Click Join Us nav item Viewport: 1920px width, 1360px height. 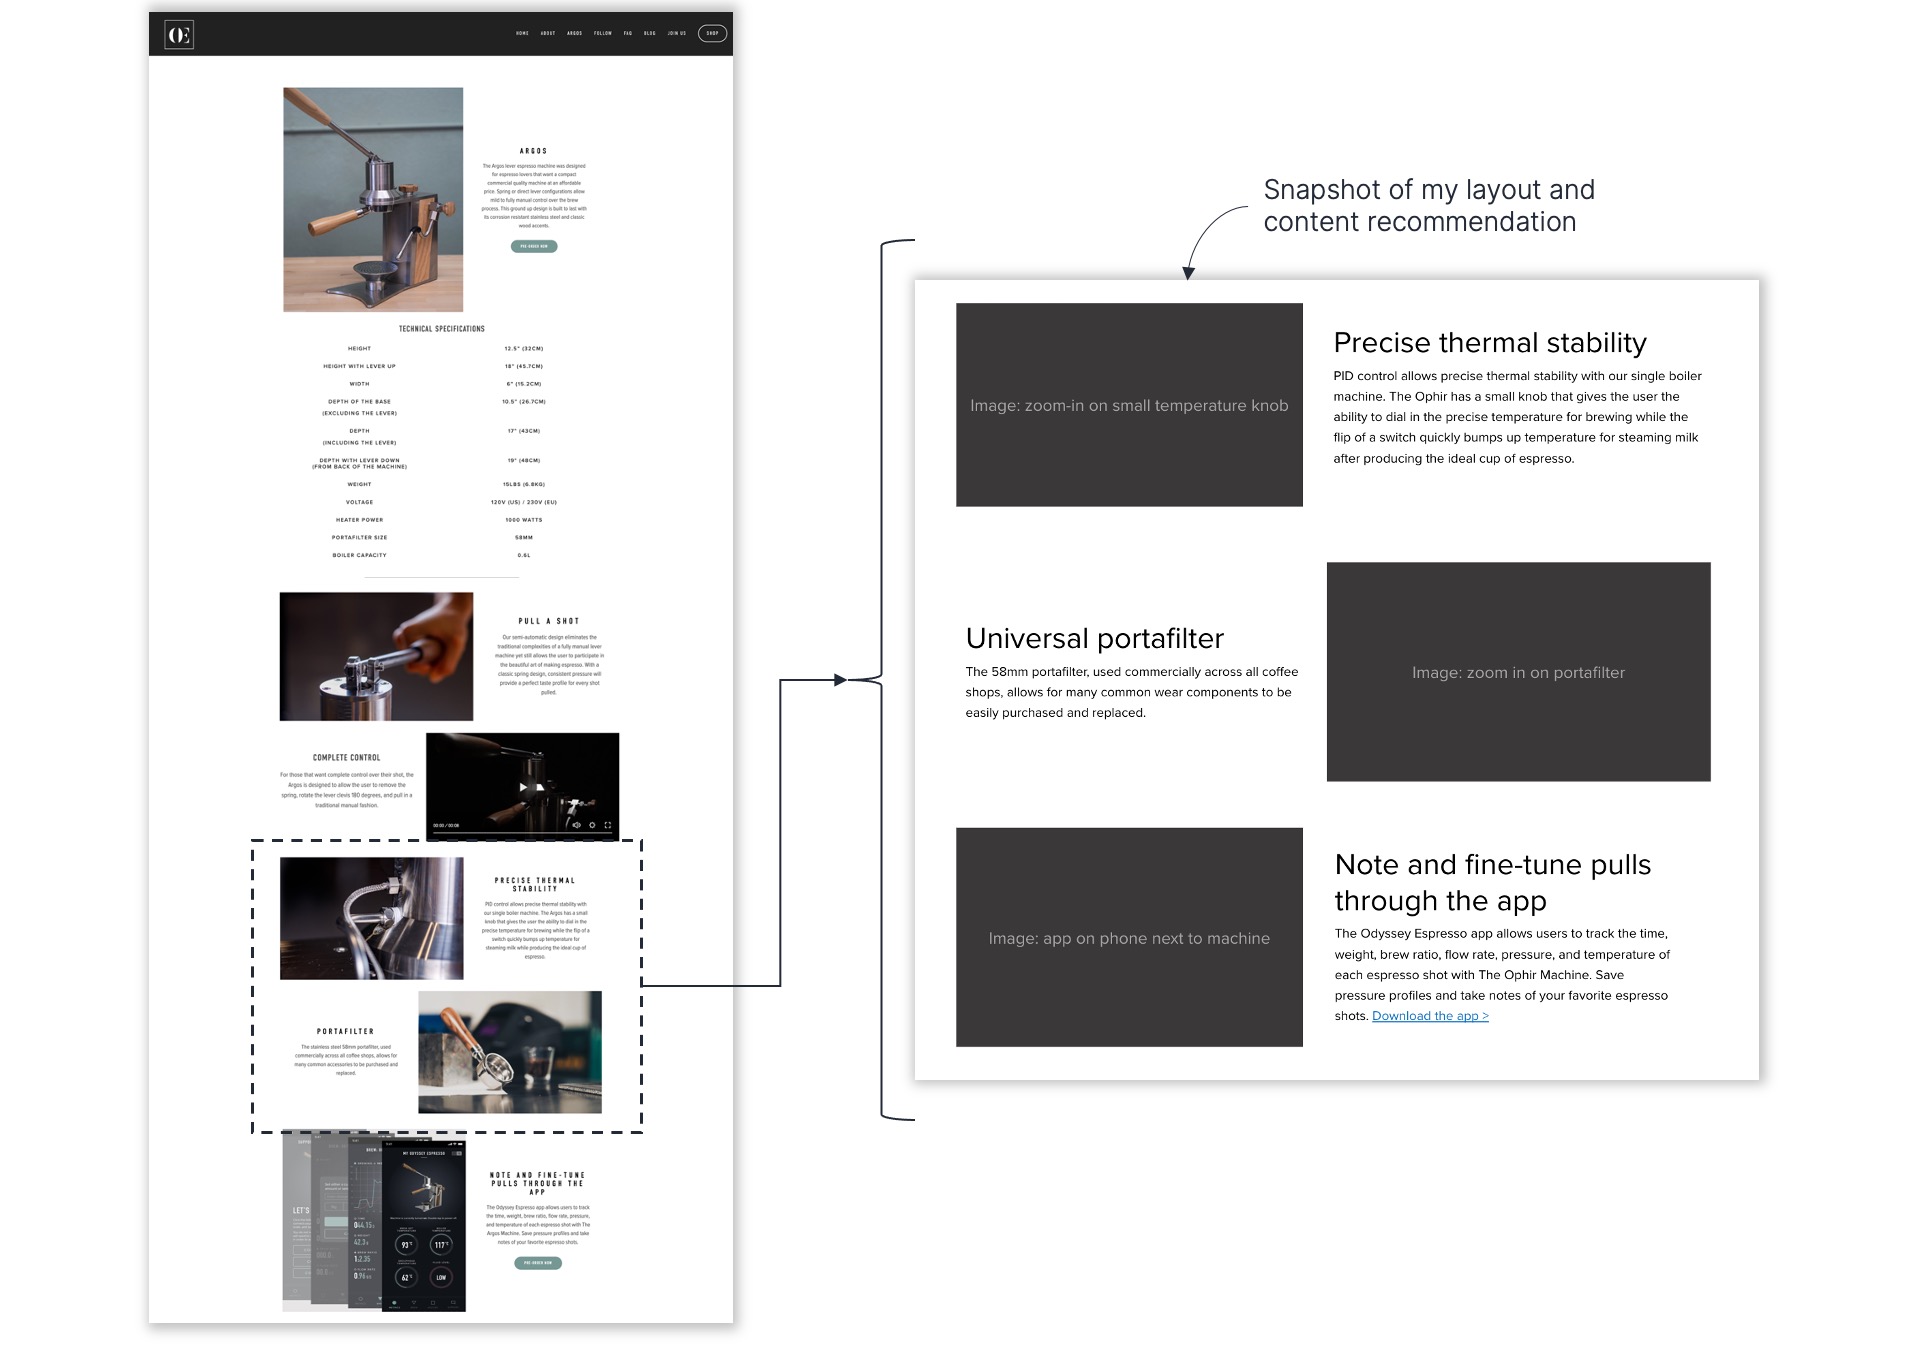point(677,33)
